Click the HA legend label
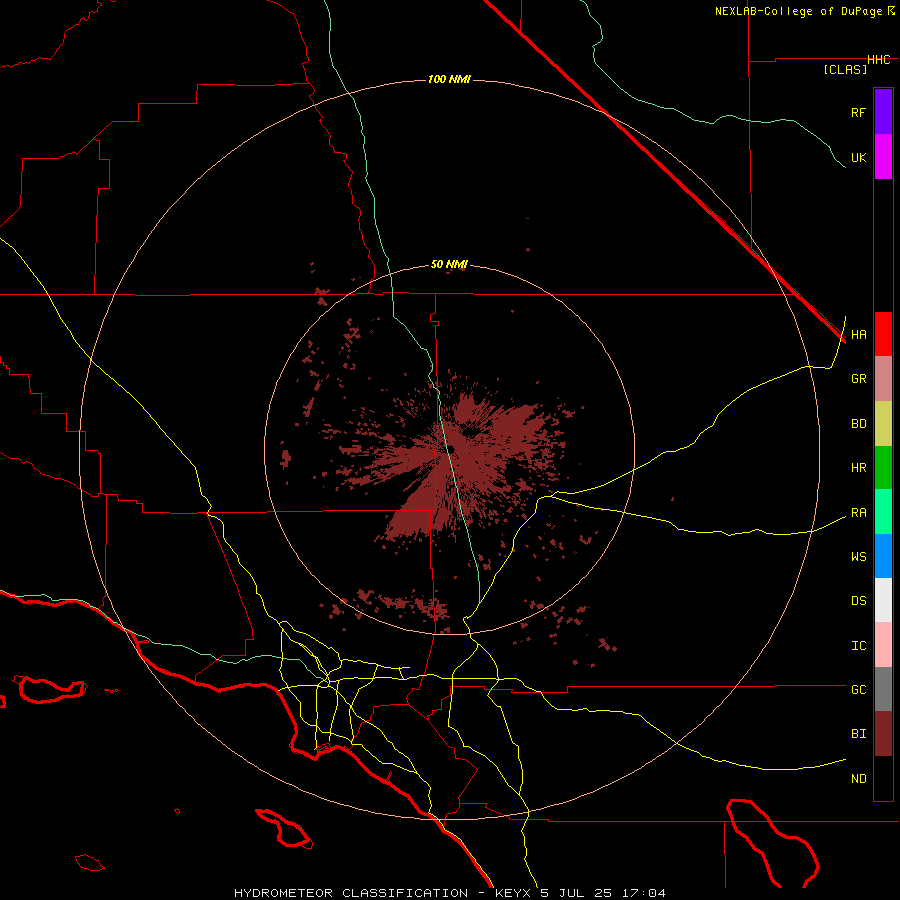This screenshot has height=900, width=900. [858, 335]
